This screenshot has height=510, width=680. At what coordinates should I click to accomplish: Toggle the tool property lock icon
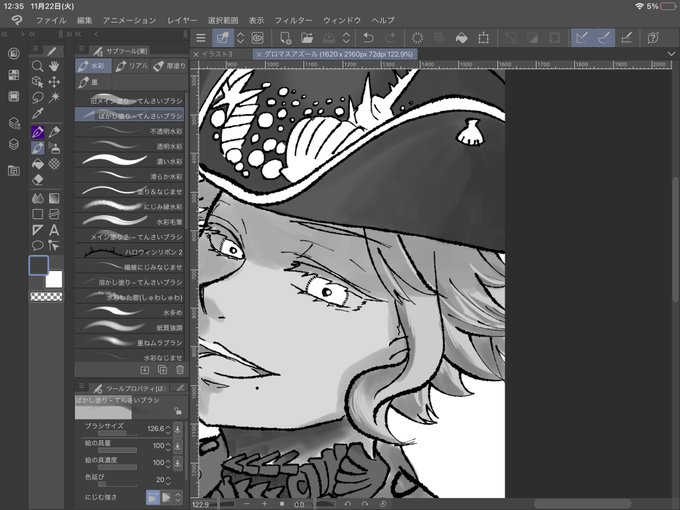178,410
